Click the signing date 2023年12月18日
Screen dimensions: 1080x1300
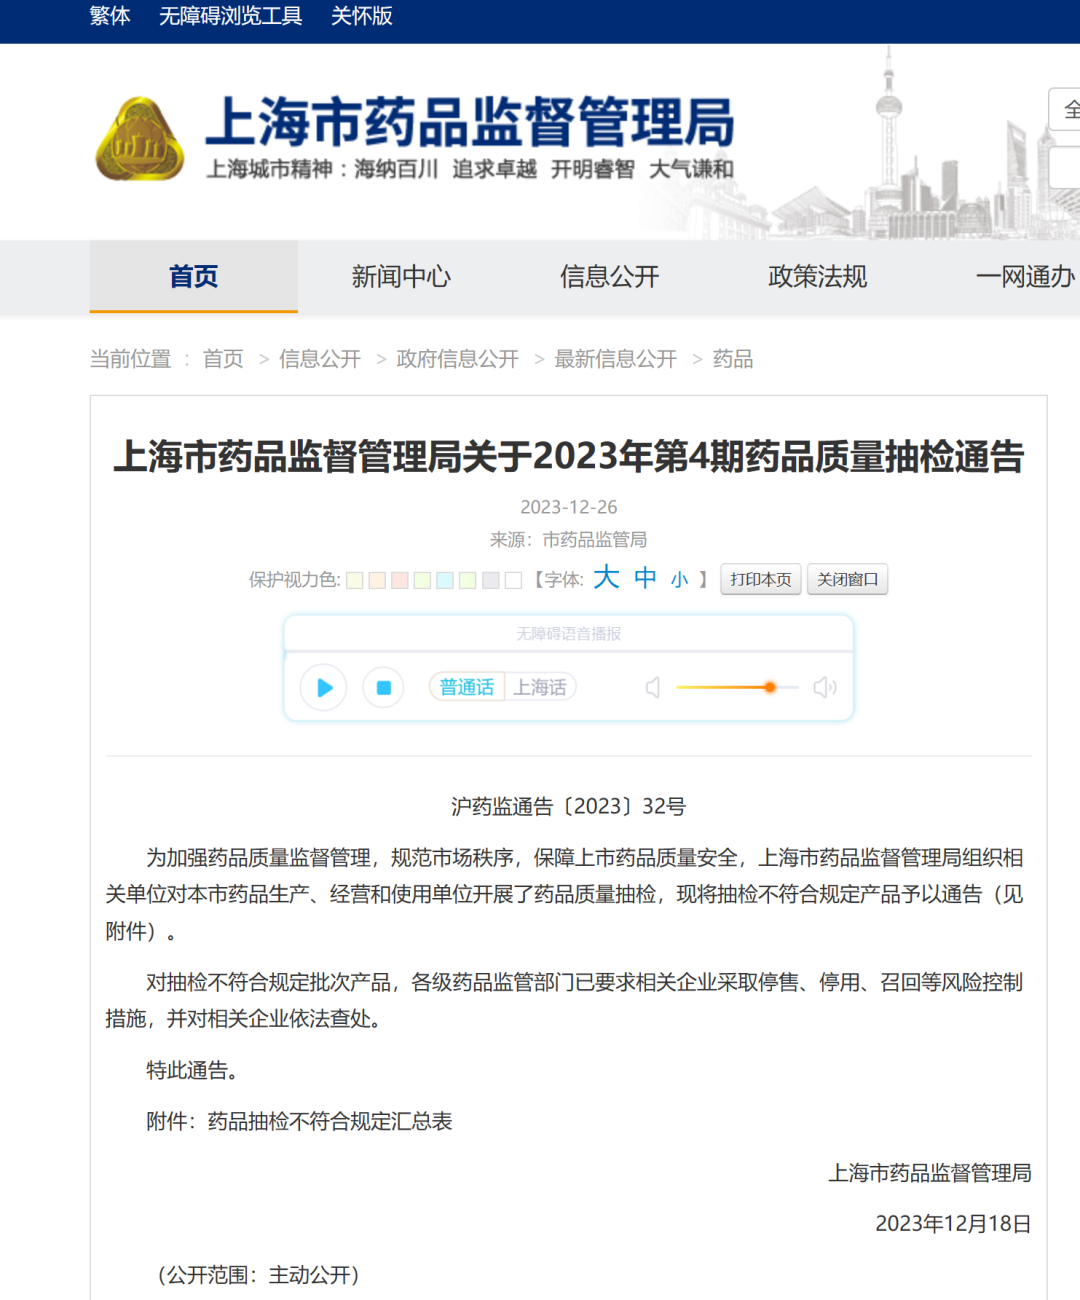click(x=954, y=1224)
